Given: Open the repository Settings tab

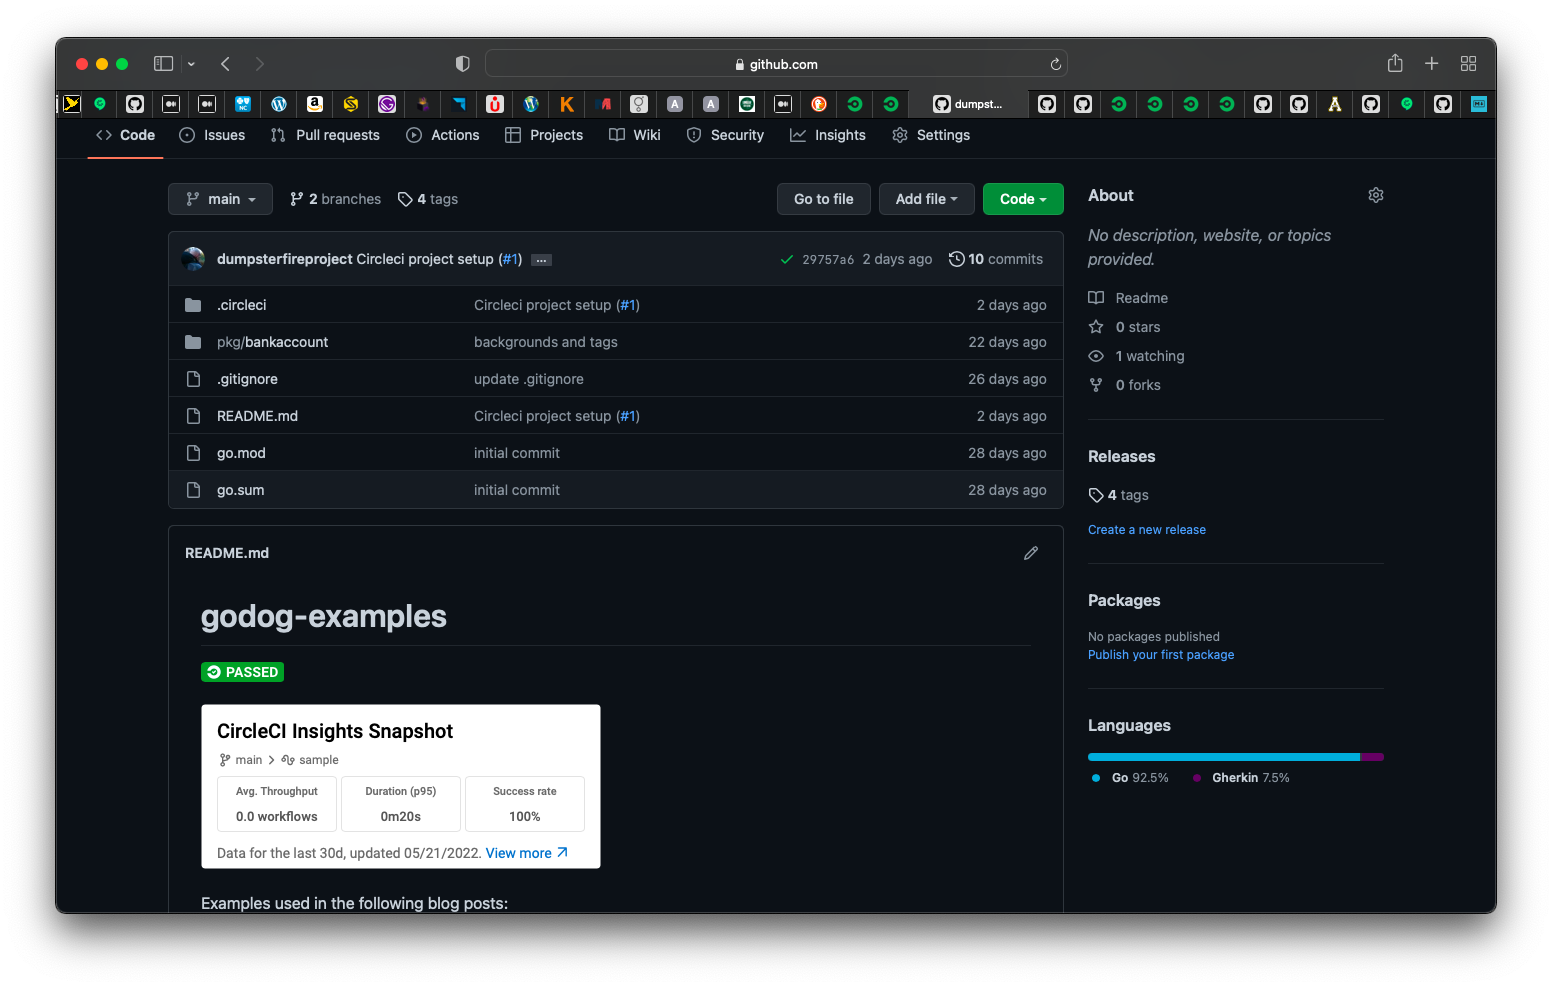Looking at the screenshot, I should pyautogui.click(x=931, y=135).
